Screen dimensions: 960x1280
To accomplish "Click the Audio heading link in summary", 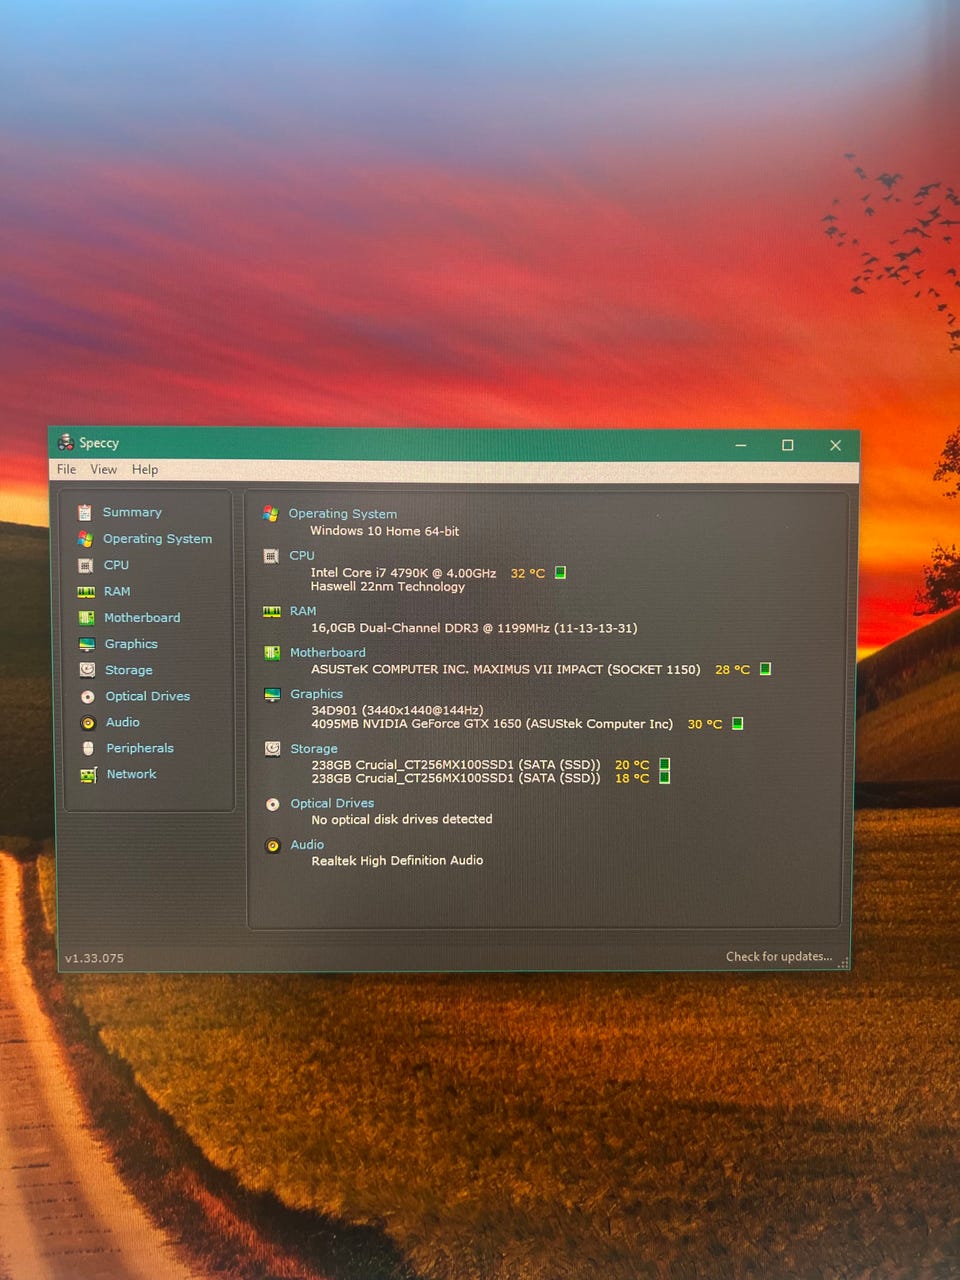I will (x=307, y=845).
